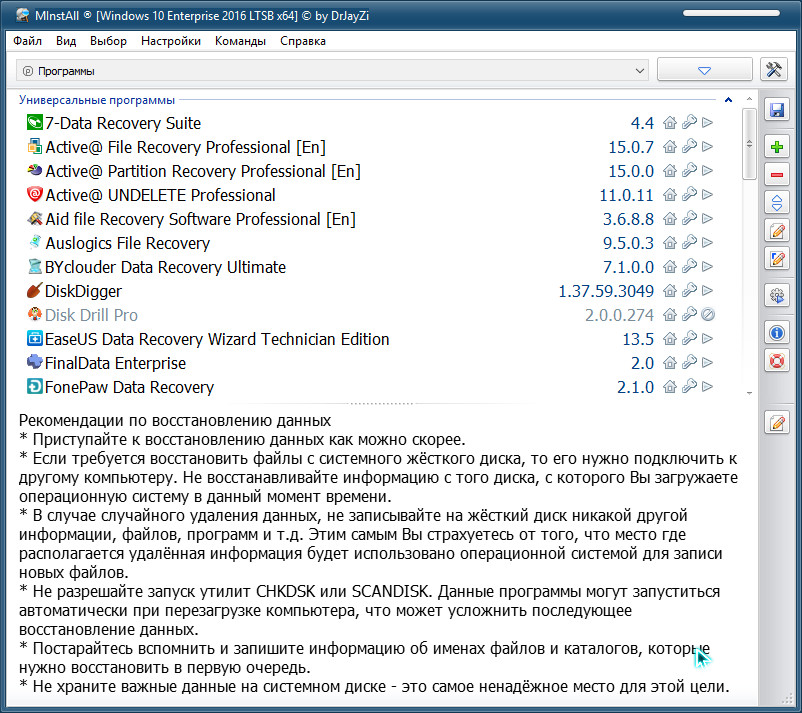Viewport: 802px width, 713px height.
Task: Toggle the blocked icon for Disk Drill Pro
Action: (707, 315)
